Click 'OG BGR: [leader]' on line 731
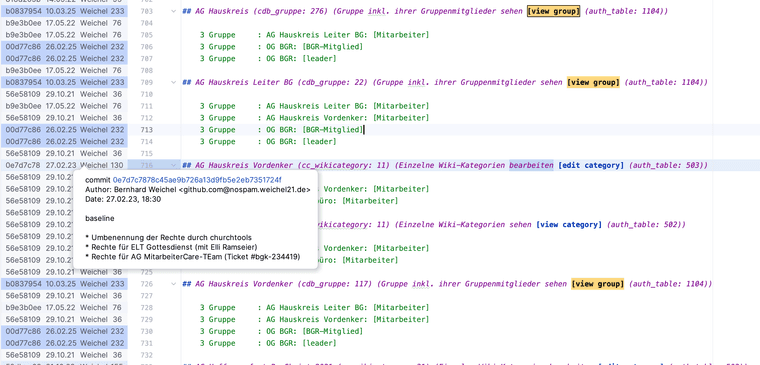760x365 pixels. click(301, 343)
